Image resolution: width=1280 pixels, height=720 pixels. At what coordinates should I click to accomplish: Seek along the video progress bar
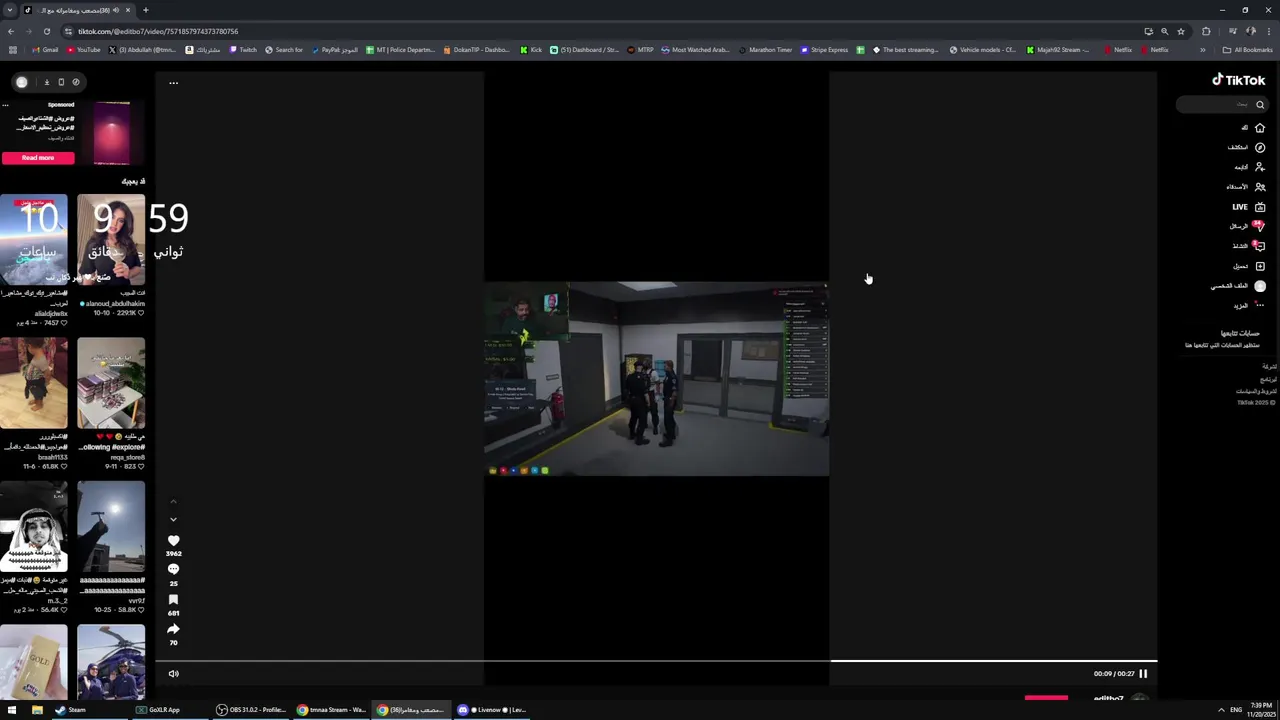coord(656,661)
